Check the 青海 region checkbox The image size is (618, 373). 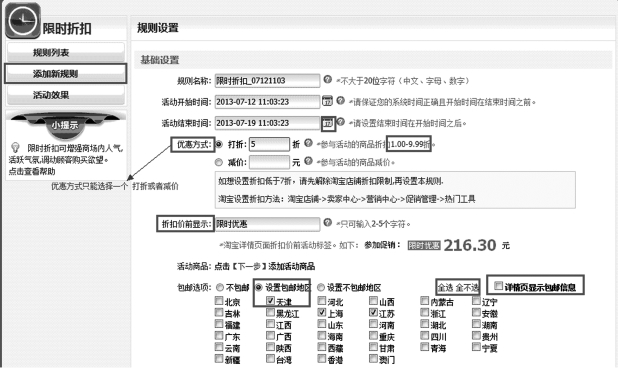424,347
